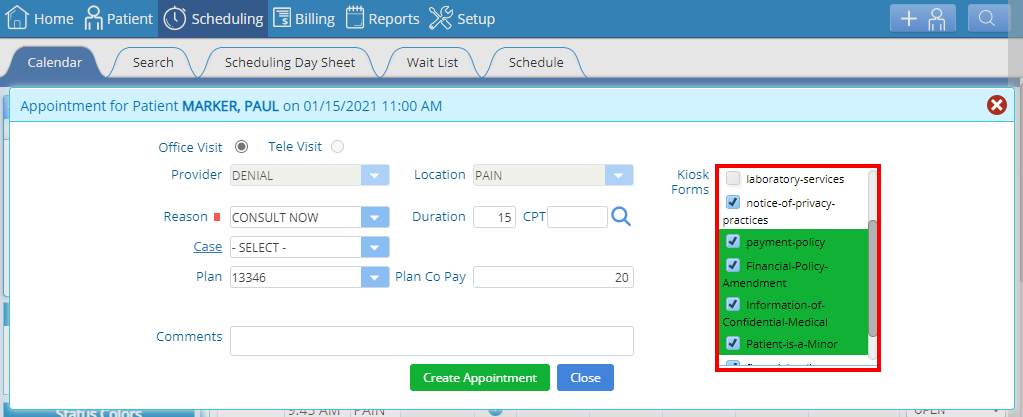Open the Reports notepad icon
This screenshot has width=1023, height=417.
pos(355,18)
